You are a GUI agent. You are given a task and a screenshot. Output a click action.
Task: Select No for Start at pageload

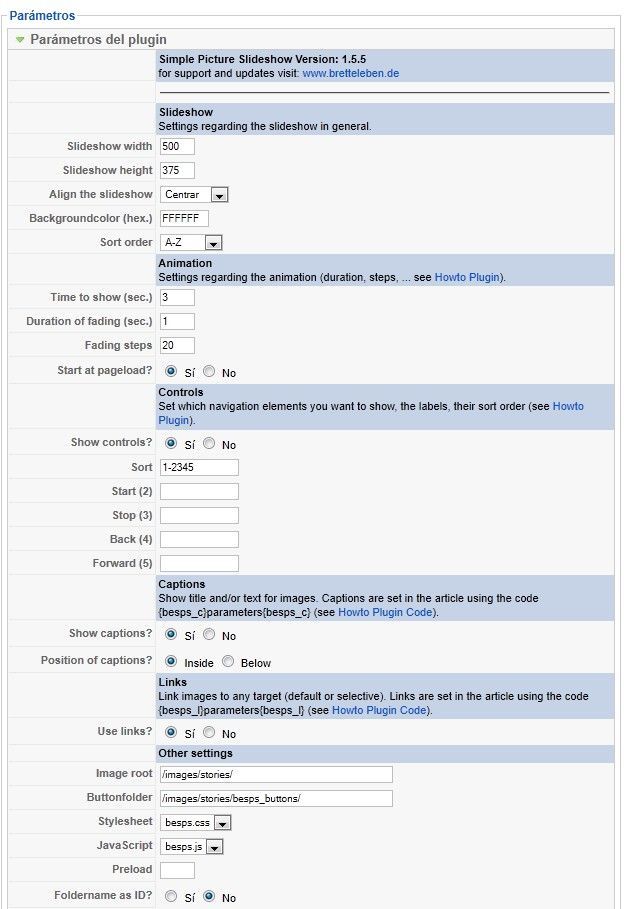coord(209,371)
